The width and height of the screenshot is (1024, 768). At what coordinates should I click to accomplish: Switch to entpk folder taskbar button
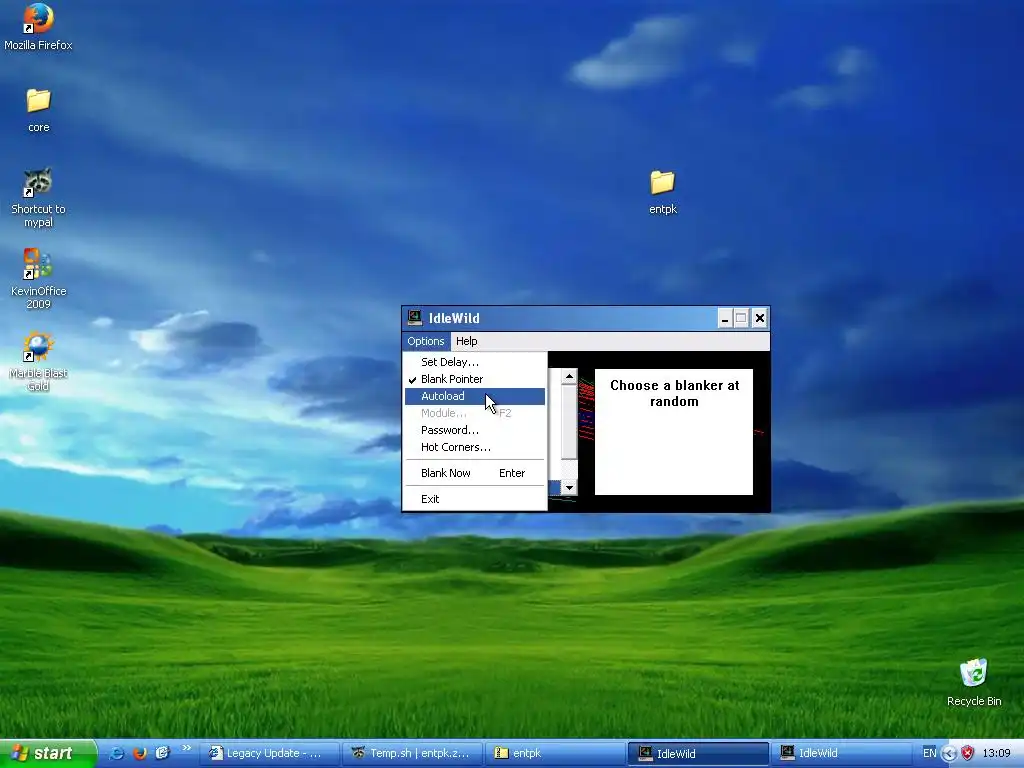click(x=556, y=754)
